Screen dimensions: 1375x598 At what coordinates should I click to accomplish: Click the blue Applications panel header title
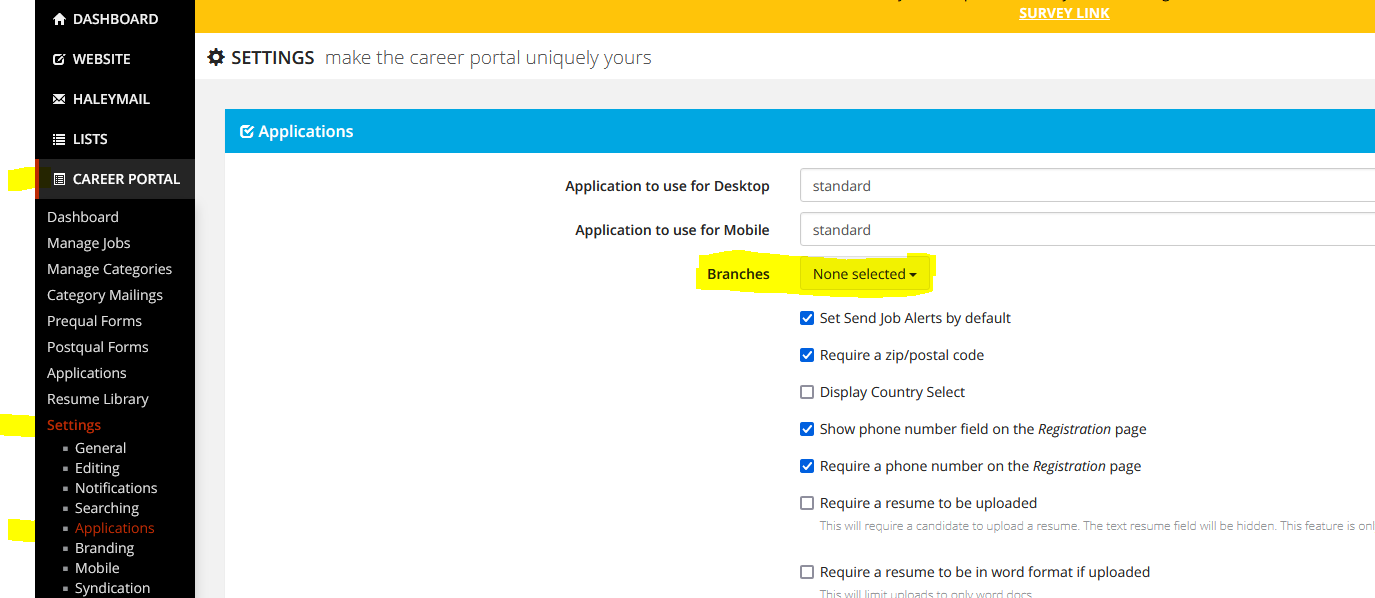point(306,131)
